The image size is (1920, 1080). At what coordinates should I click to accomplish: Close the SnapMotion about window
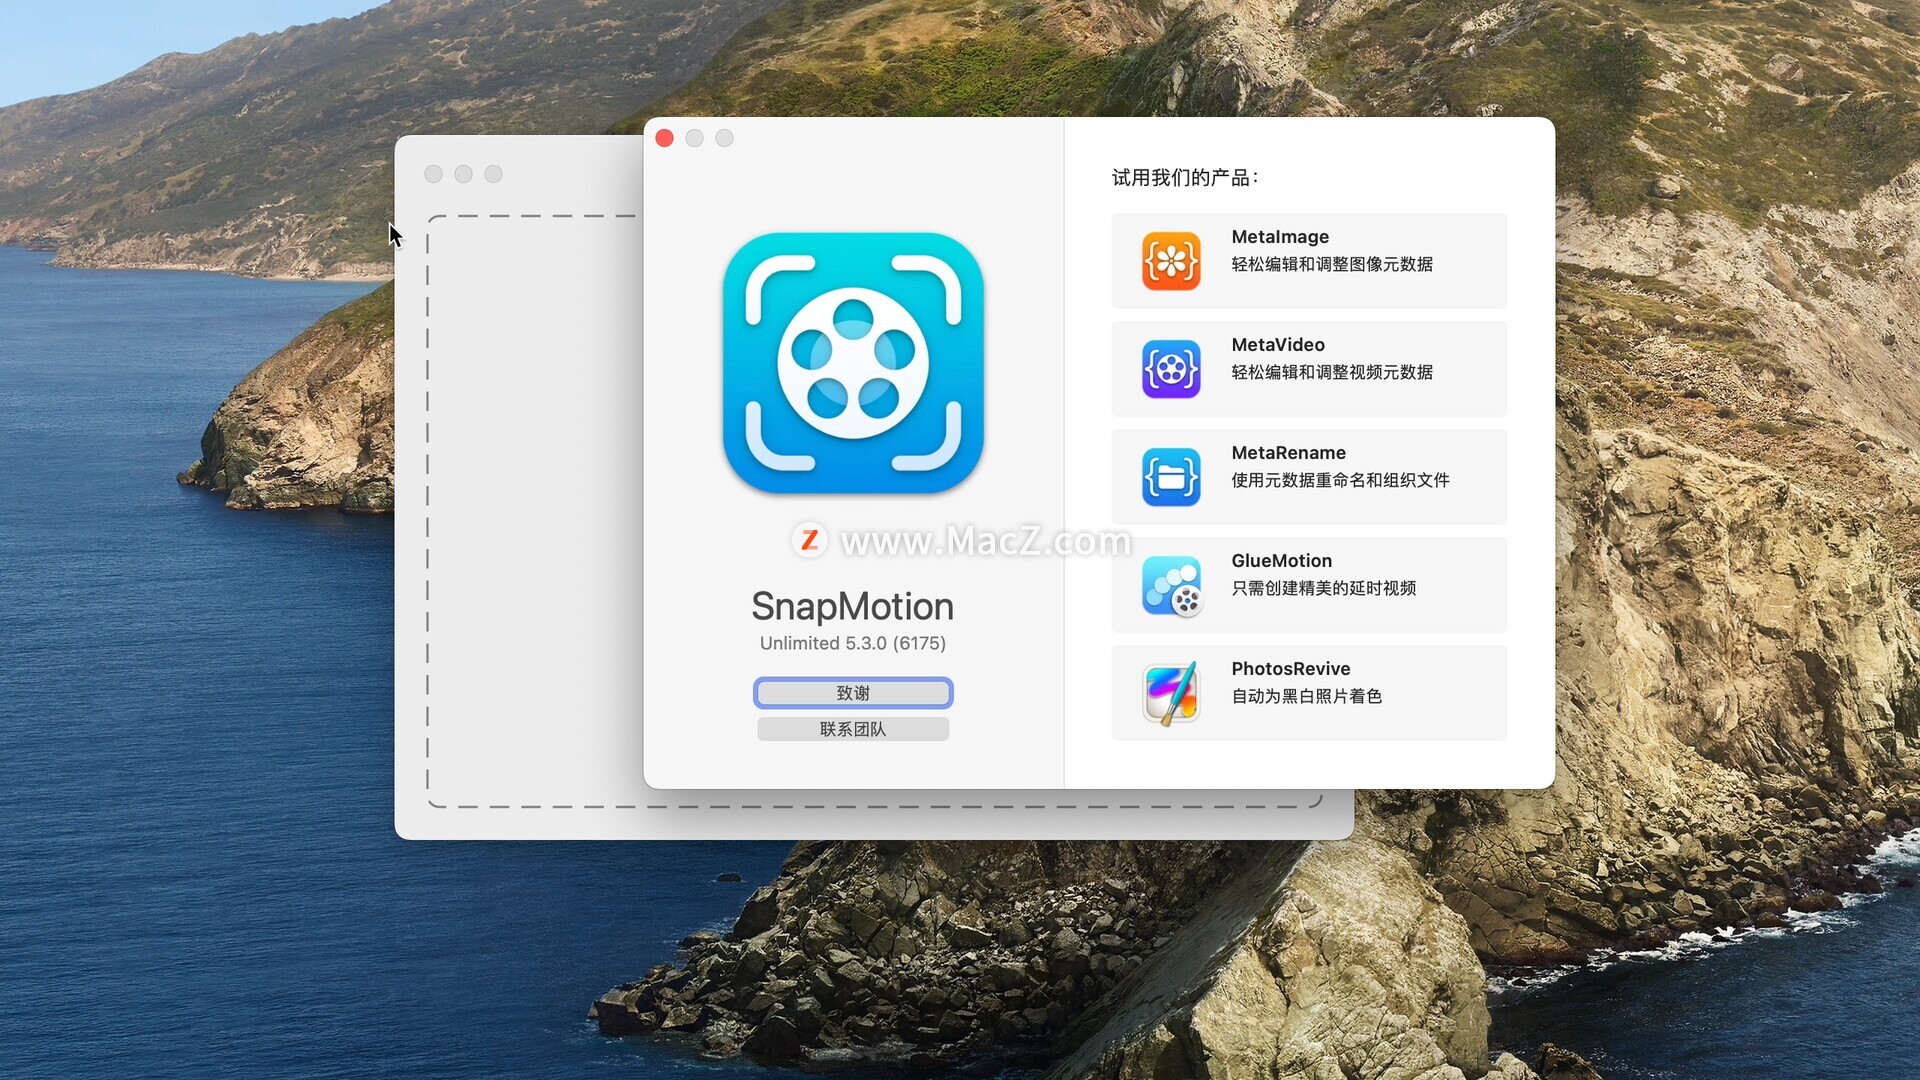pyautogui.click(x=664, y=138)
